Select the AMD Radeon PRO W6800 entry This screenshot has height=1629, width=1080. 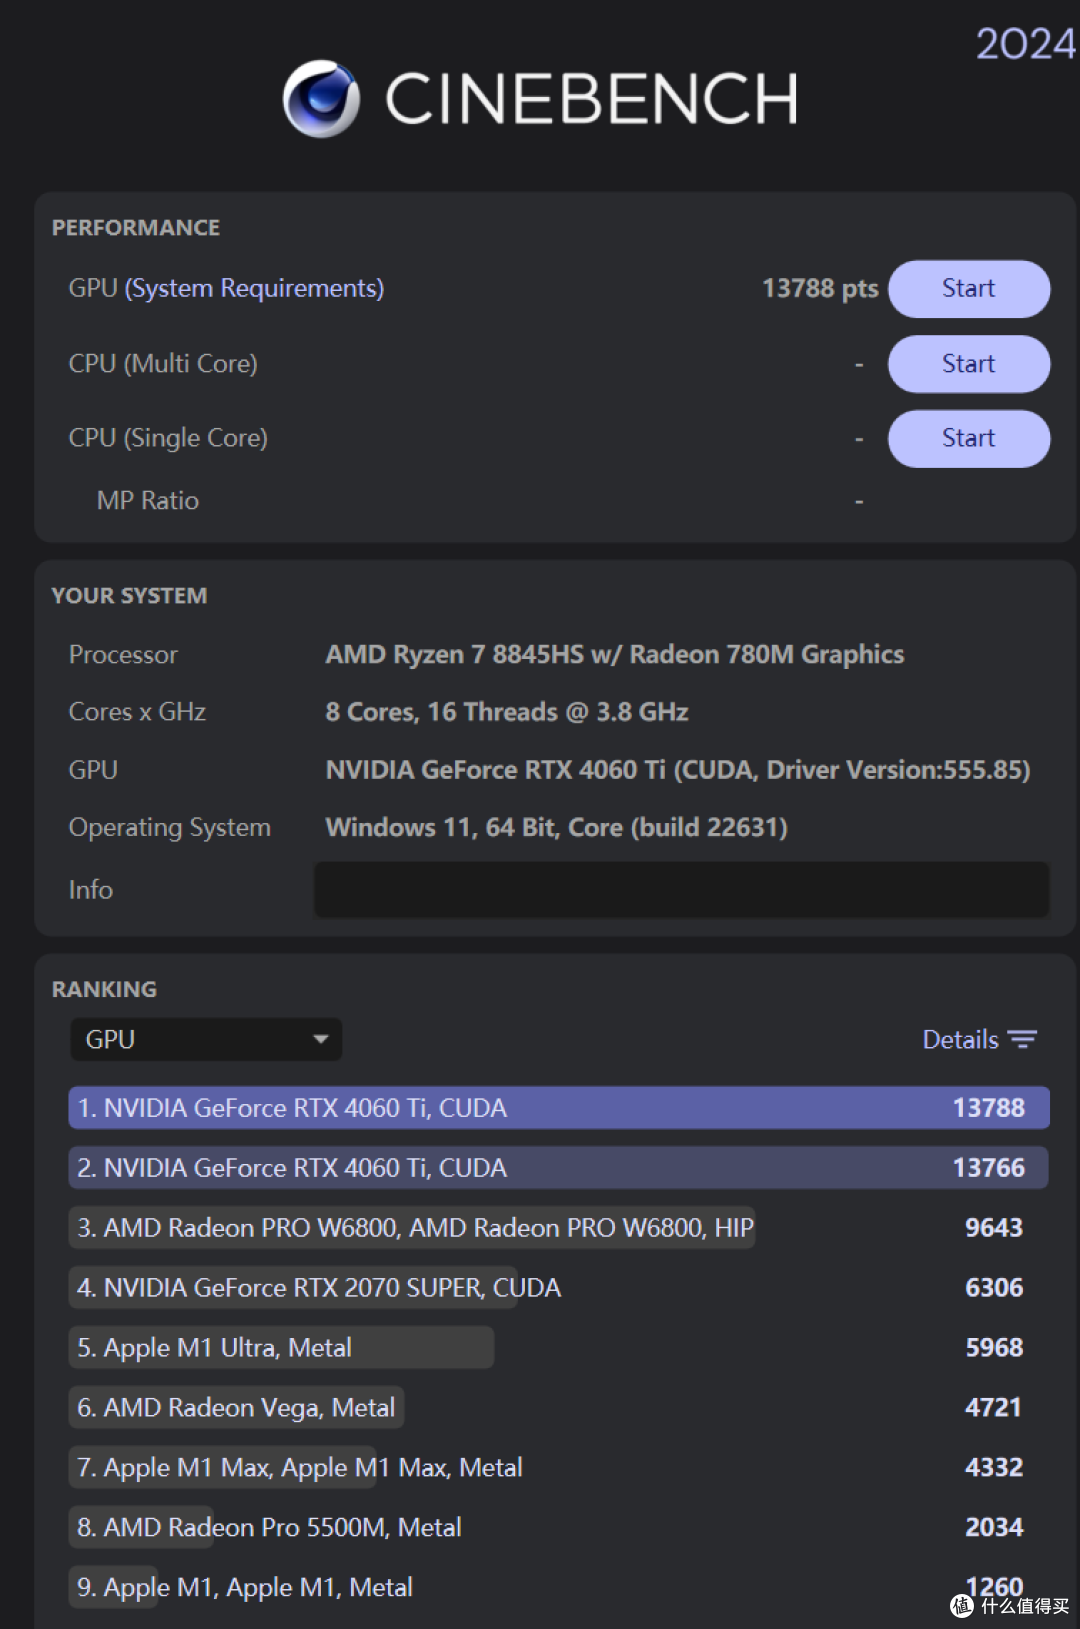coord(559,1228)
